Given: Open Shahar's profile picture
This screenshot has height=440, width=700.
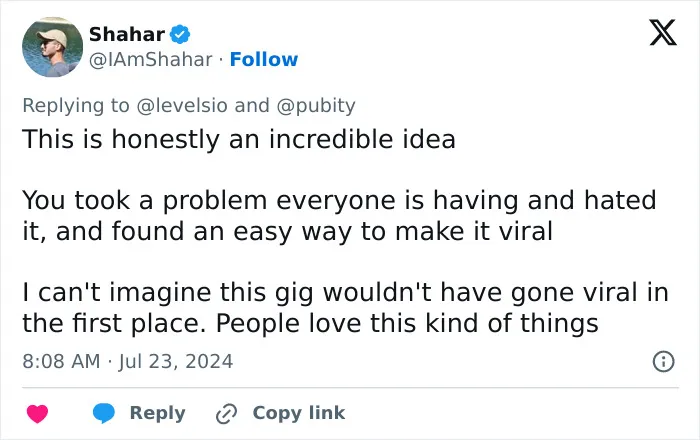Looking at the screenshot, I should (52, 47).
